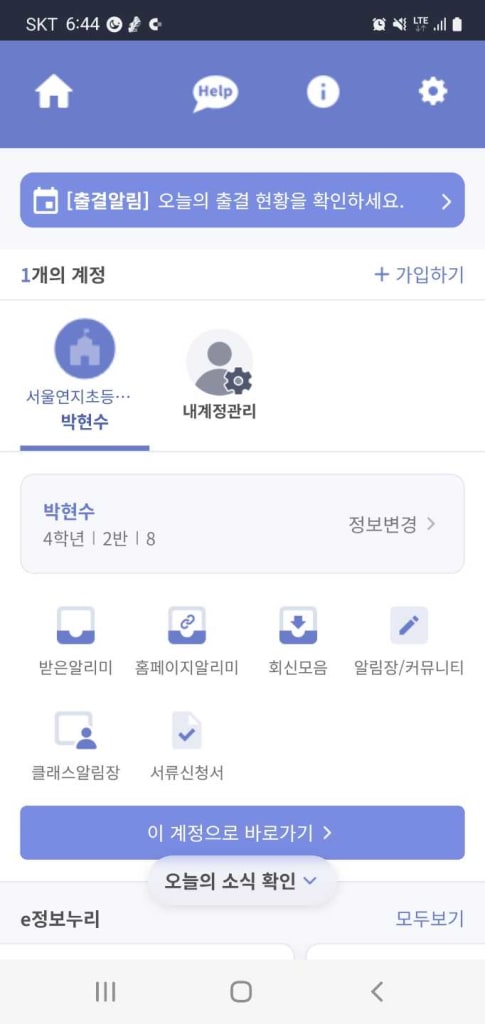The image size is (485, 1024).
Task: Tap the Android back navigation button
Action: click(377, 991)
